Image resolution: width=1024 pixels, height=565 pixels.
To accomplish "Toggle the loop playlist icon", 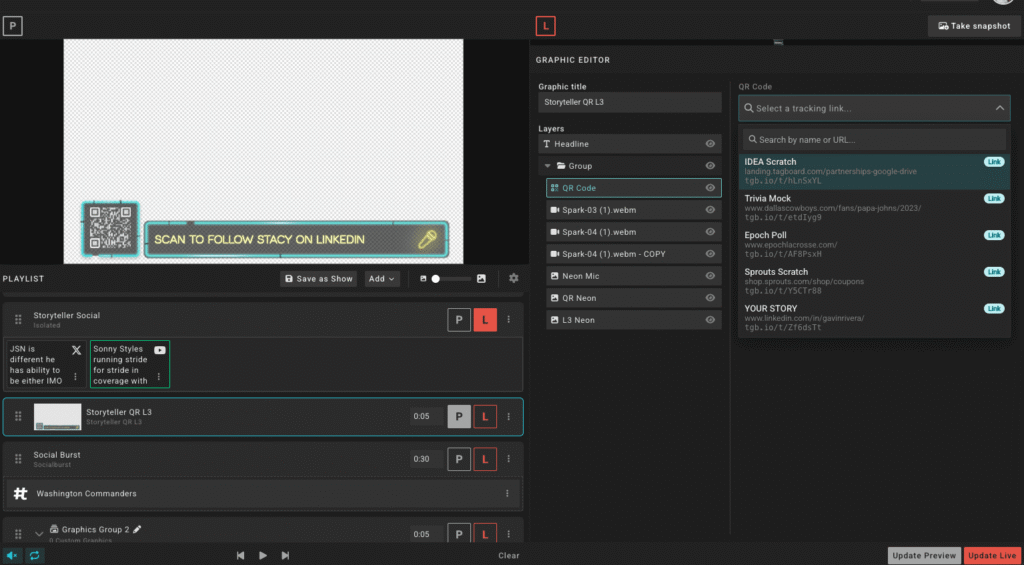I will pyautogui.click(x=35, y=556).
